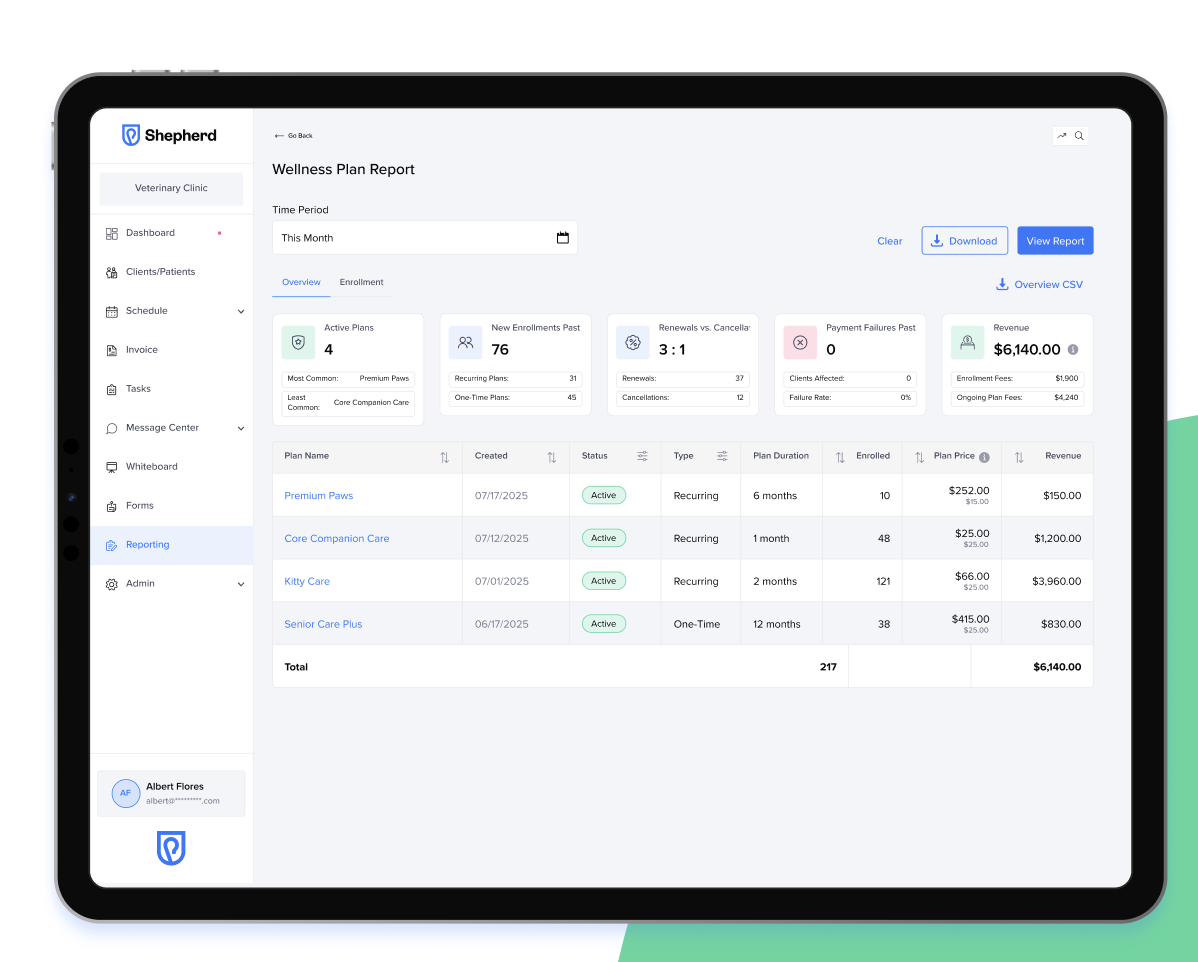
Task: Click the Clients/Patients icon
Action: tap(112, 272)
